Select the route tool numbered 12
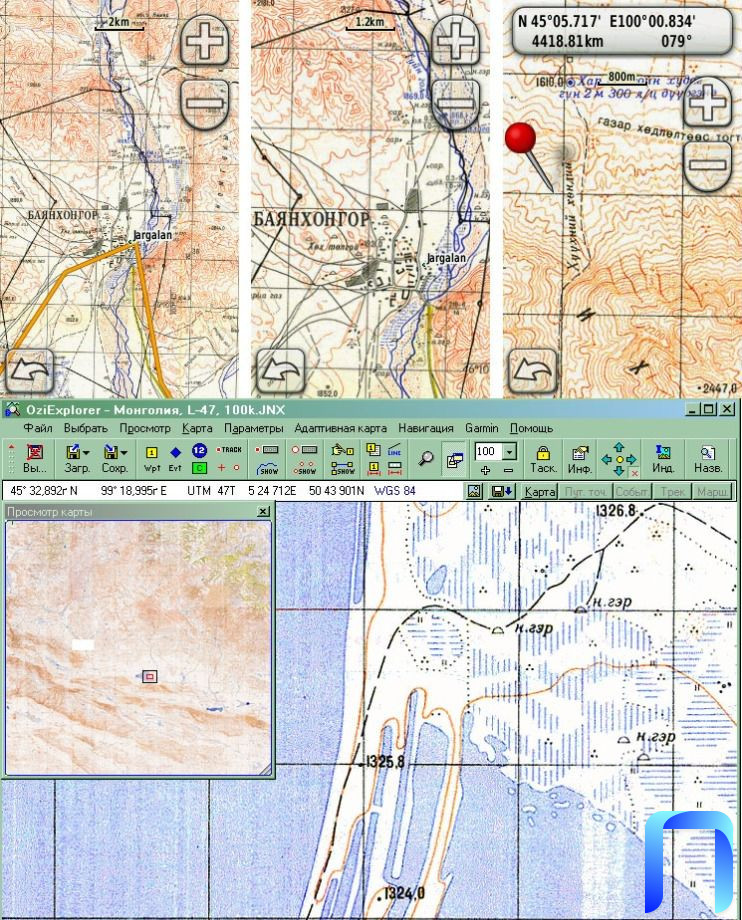 [199, 451]
